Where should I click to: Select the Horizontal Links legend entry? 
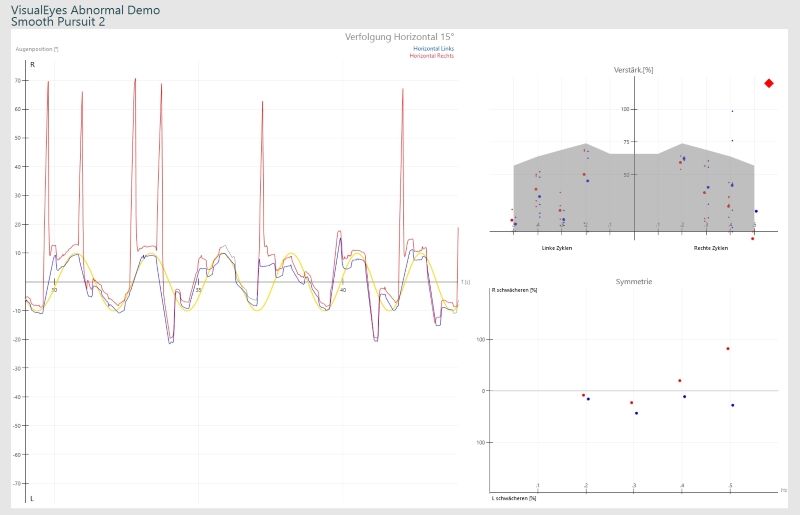pyautogui.click(x=432, y=48)
